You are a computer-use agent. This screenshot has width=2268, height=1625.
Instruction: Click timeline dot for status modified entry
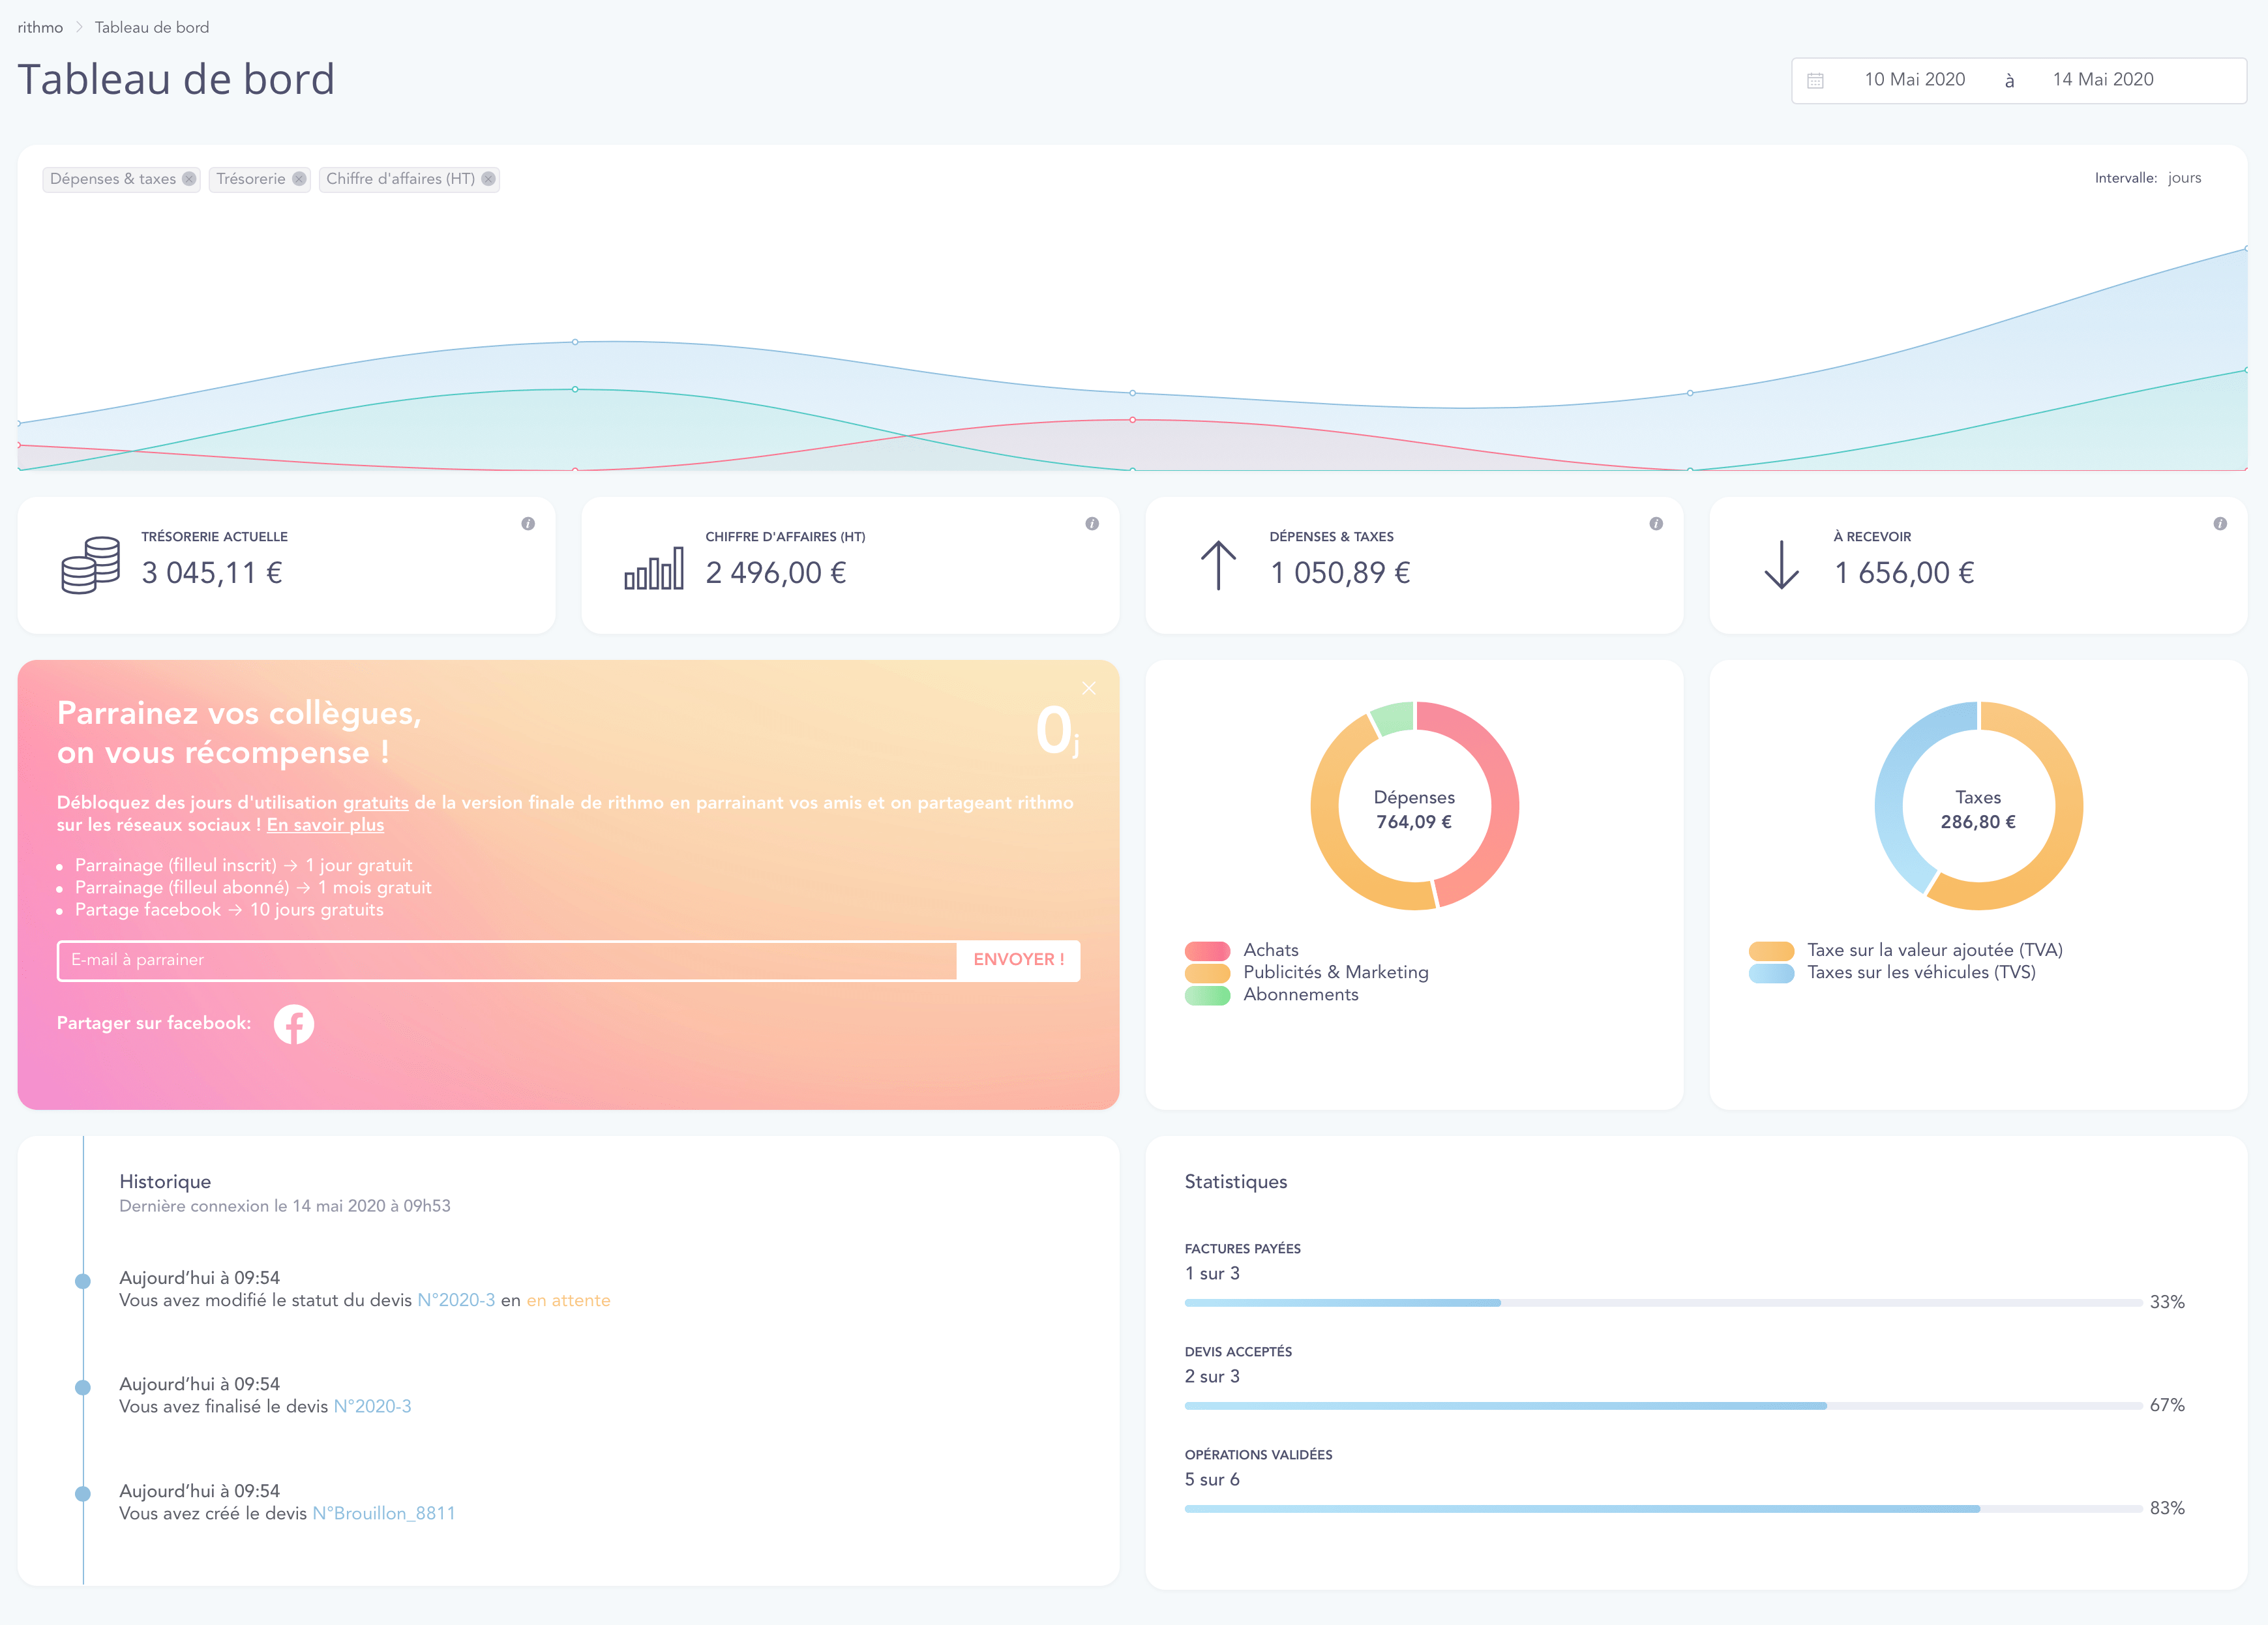click(x=83, y=1281)
